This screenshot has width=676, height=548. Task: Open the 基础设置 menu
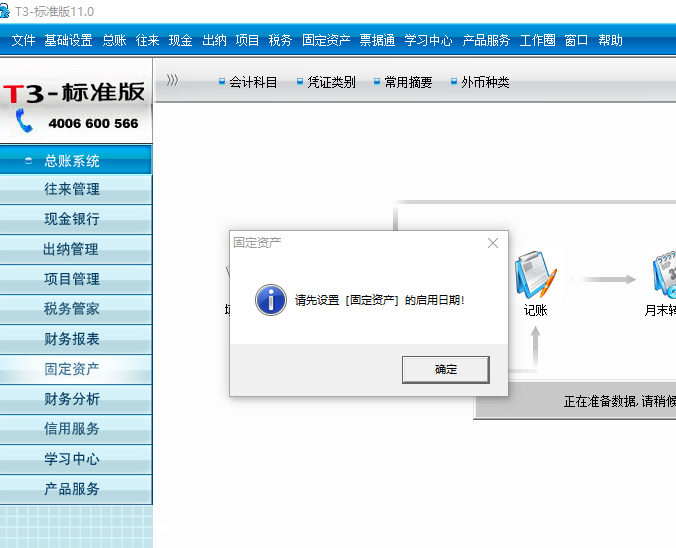click(68, 40)
